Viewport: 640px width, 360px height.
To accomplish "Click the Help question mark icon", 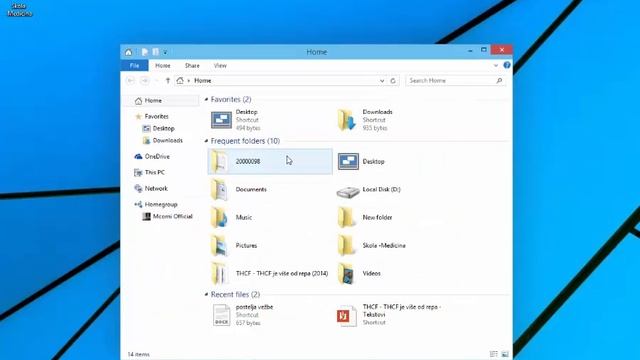I will 507,65.
